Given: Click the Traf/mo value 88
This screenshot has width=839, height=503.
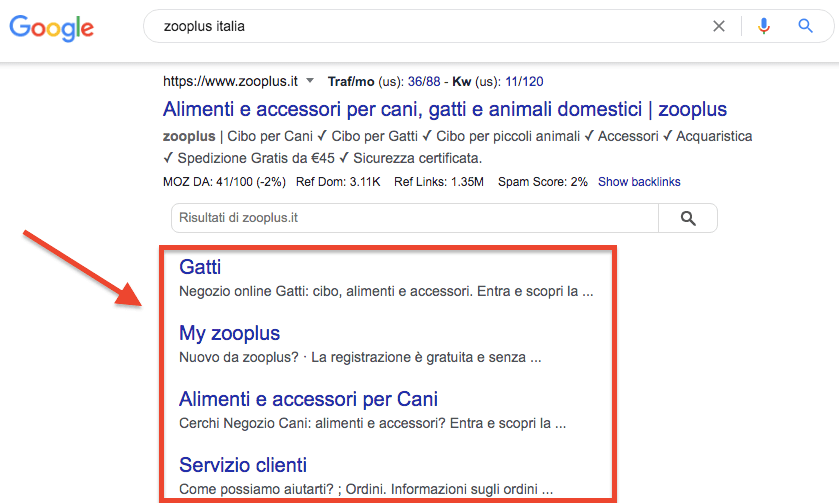Looking at the screenshot, I should (x=435, y=81).
